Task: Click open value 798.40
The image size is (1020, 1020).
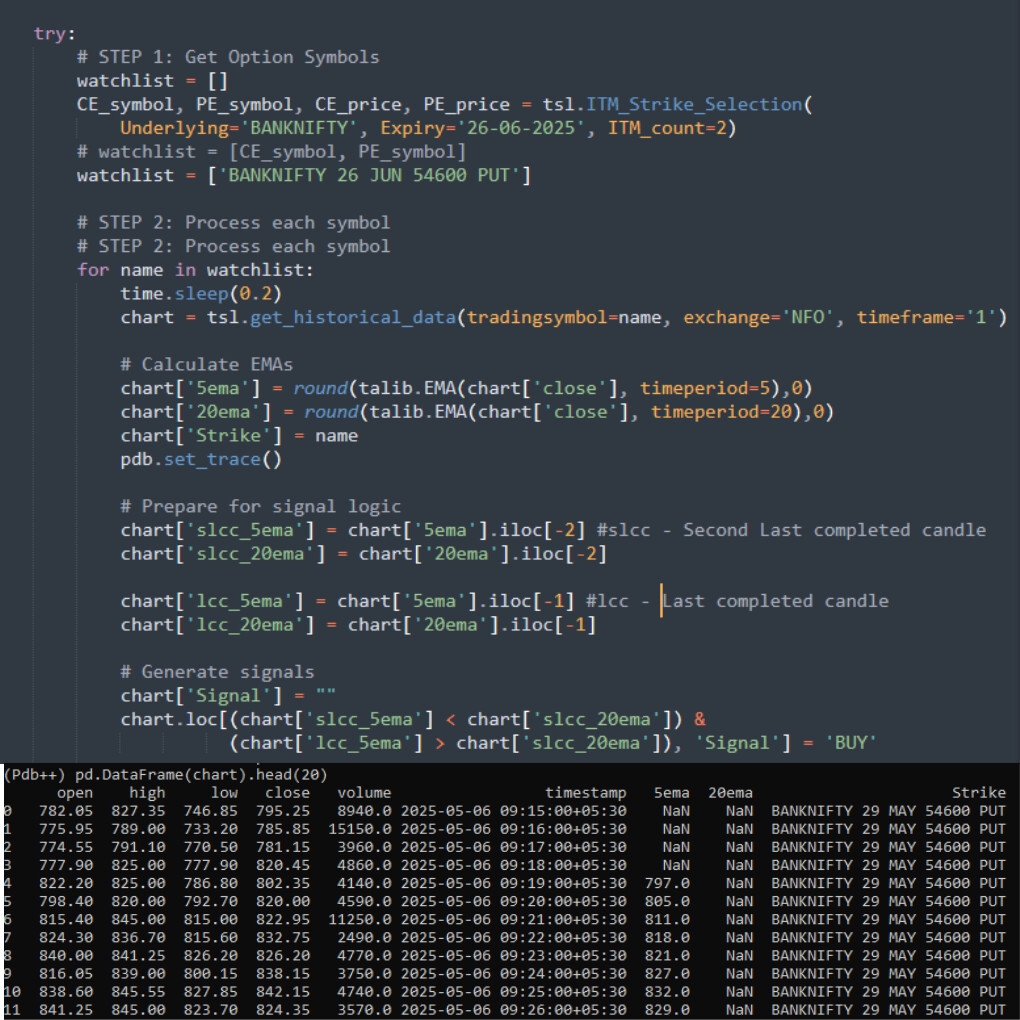Action: coord(66,902)
